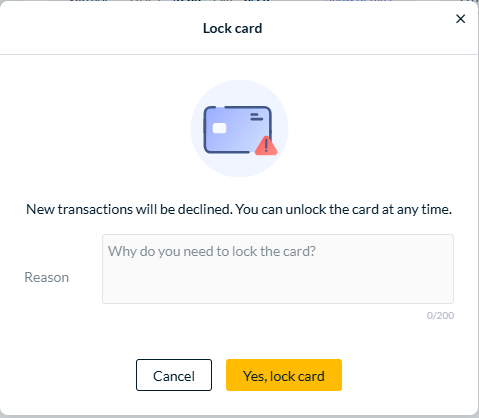
Task: Click the credit card illustration
Action: point(238,130)
